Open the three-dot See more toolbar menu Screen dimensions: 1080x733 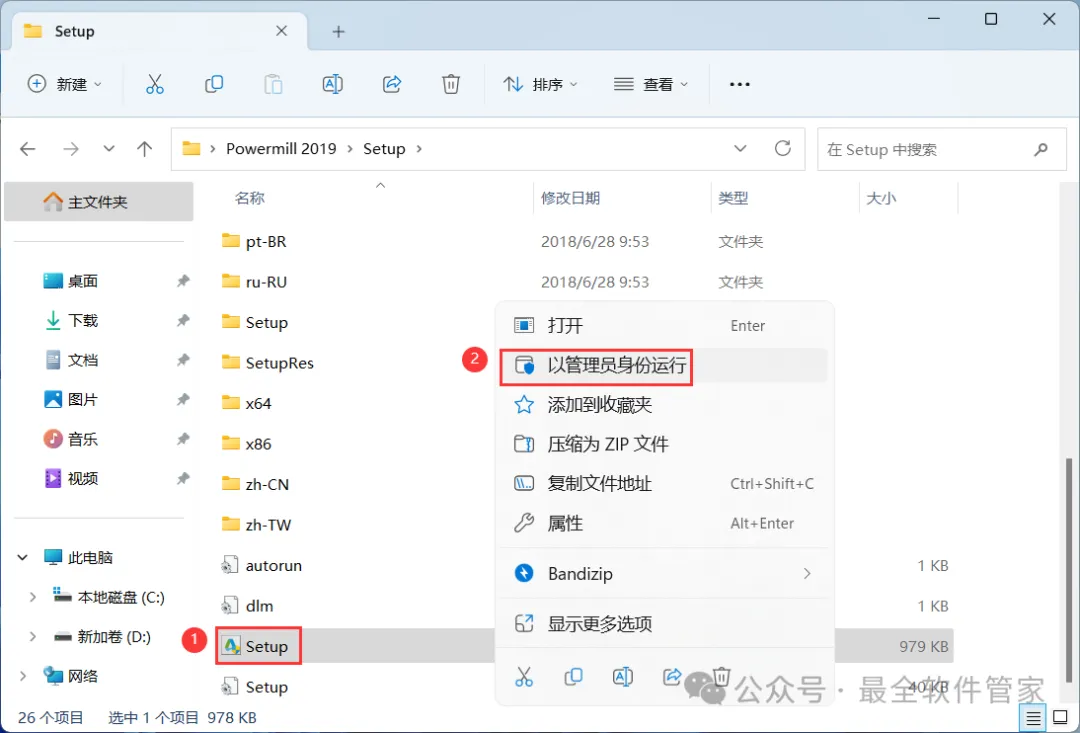740,84
